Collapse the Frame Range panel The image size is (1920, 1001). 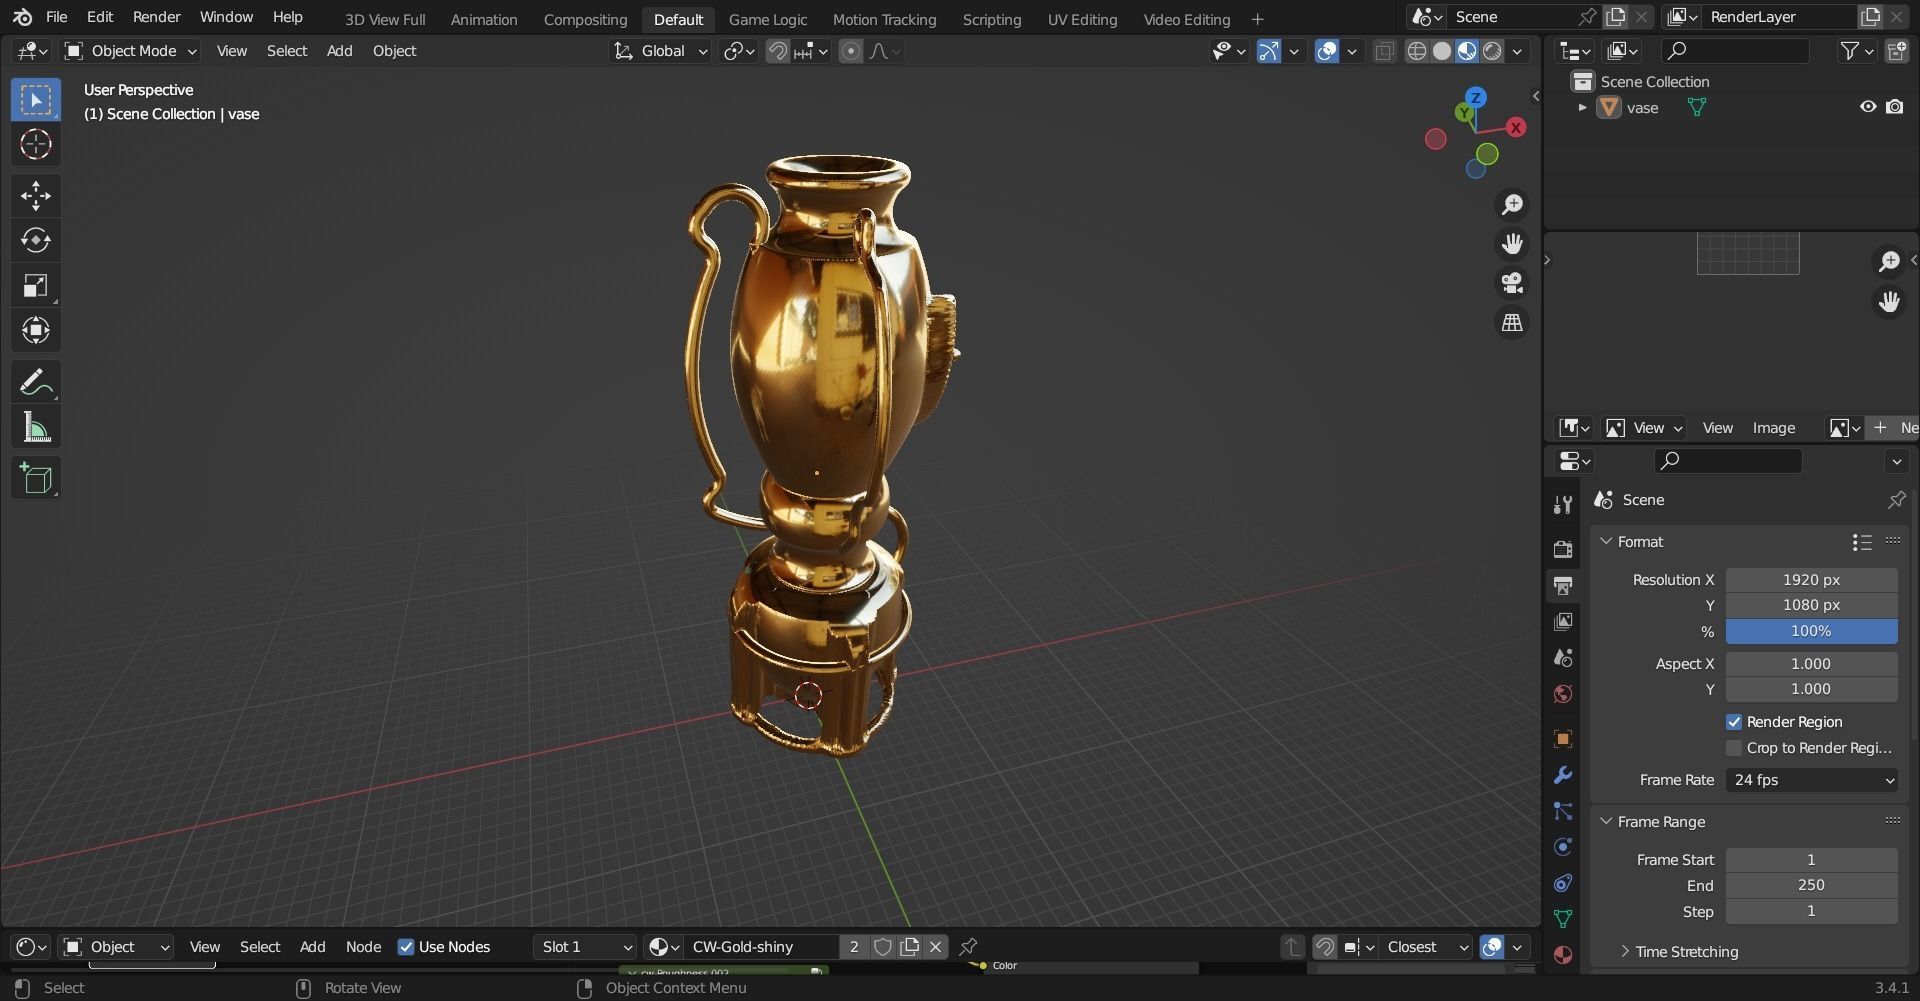pyautogui.click(x=1606, y=821)
